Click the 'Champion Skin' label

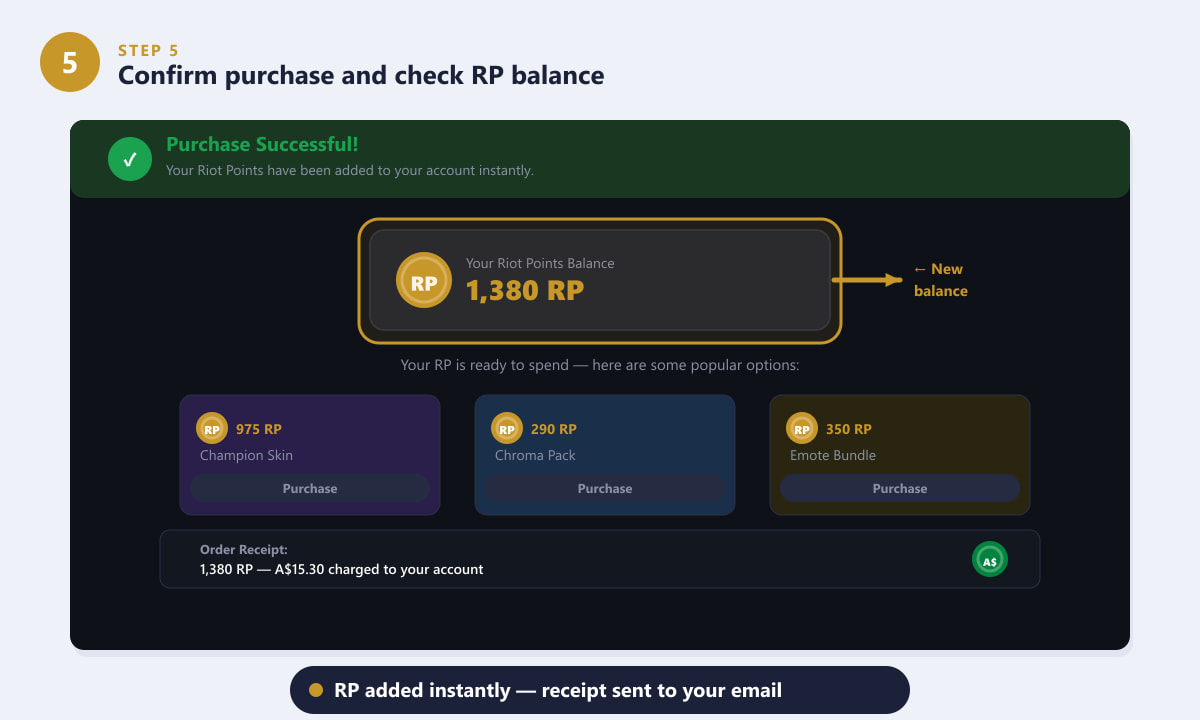coord(246,455)
